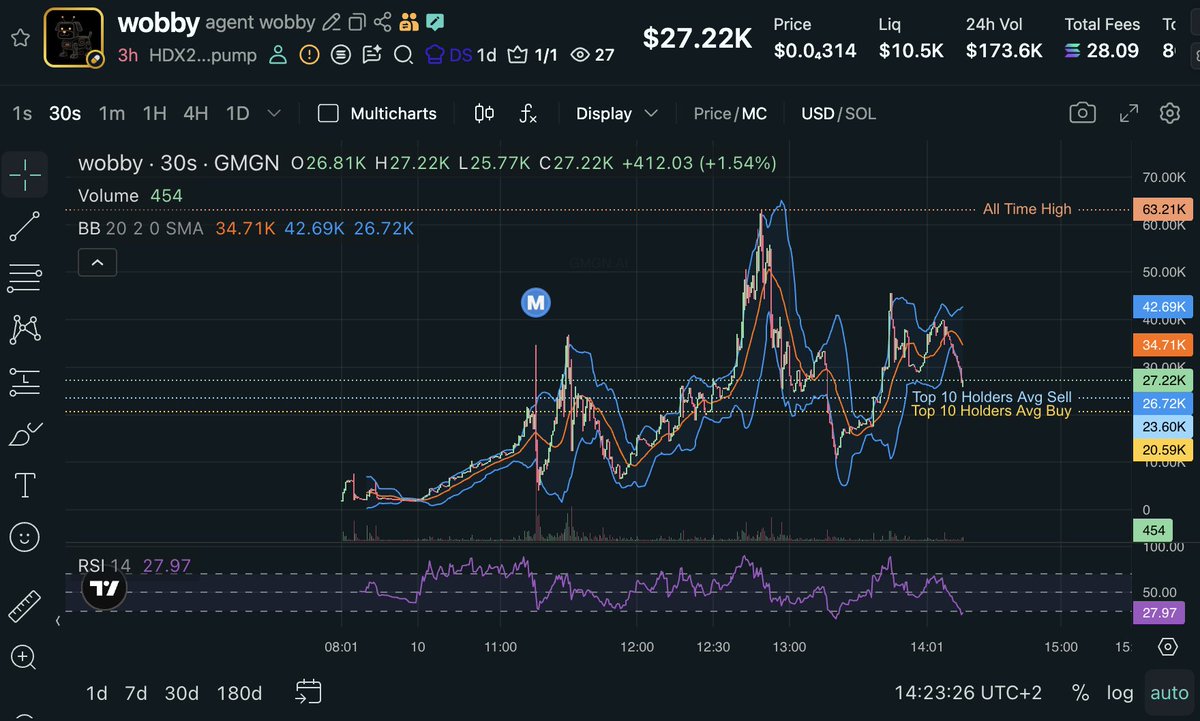Collapse the indicator legend chevron

point(98,263)
